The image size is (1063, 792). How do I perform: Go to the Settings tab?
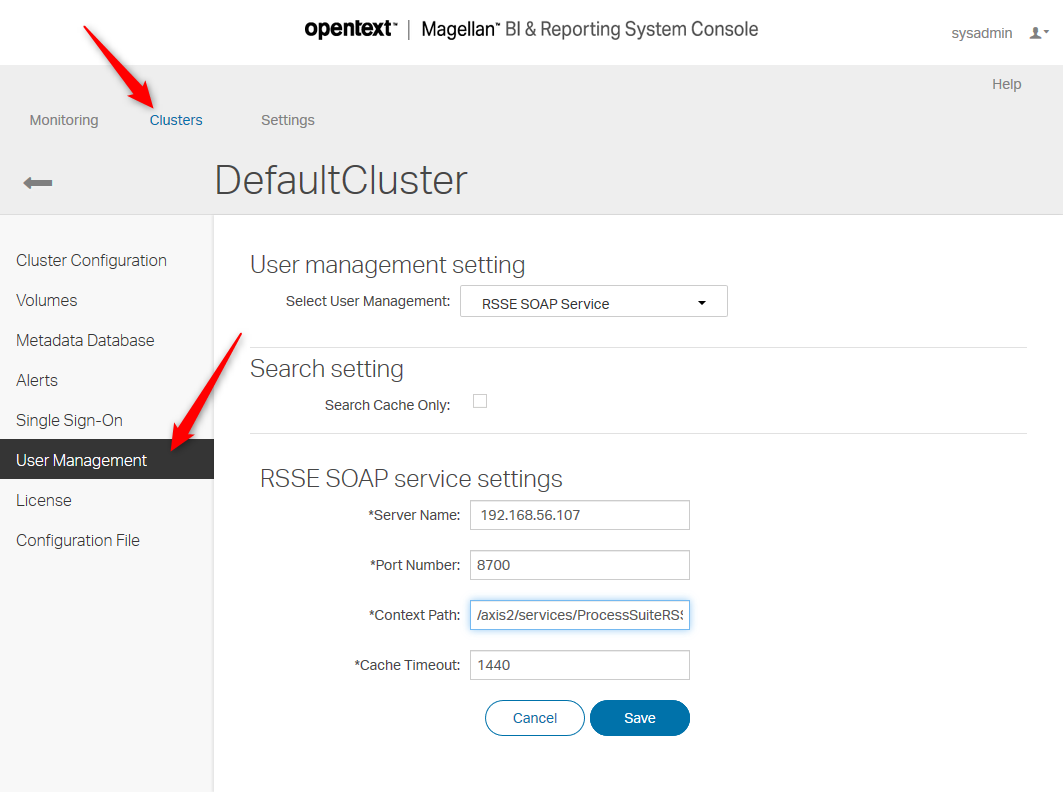(x=288, y=120)
